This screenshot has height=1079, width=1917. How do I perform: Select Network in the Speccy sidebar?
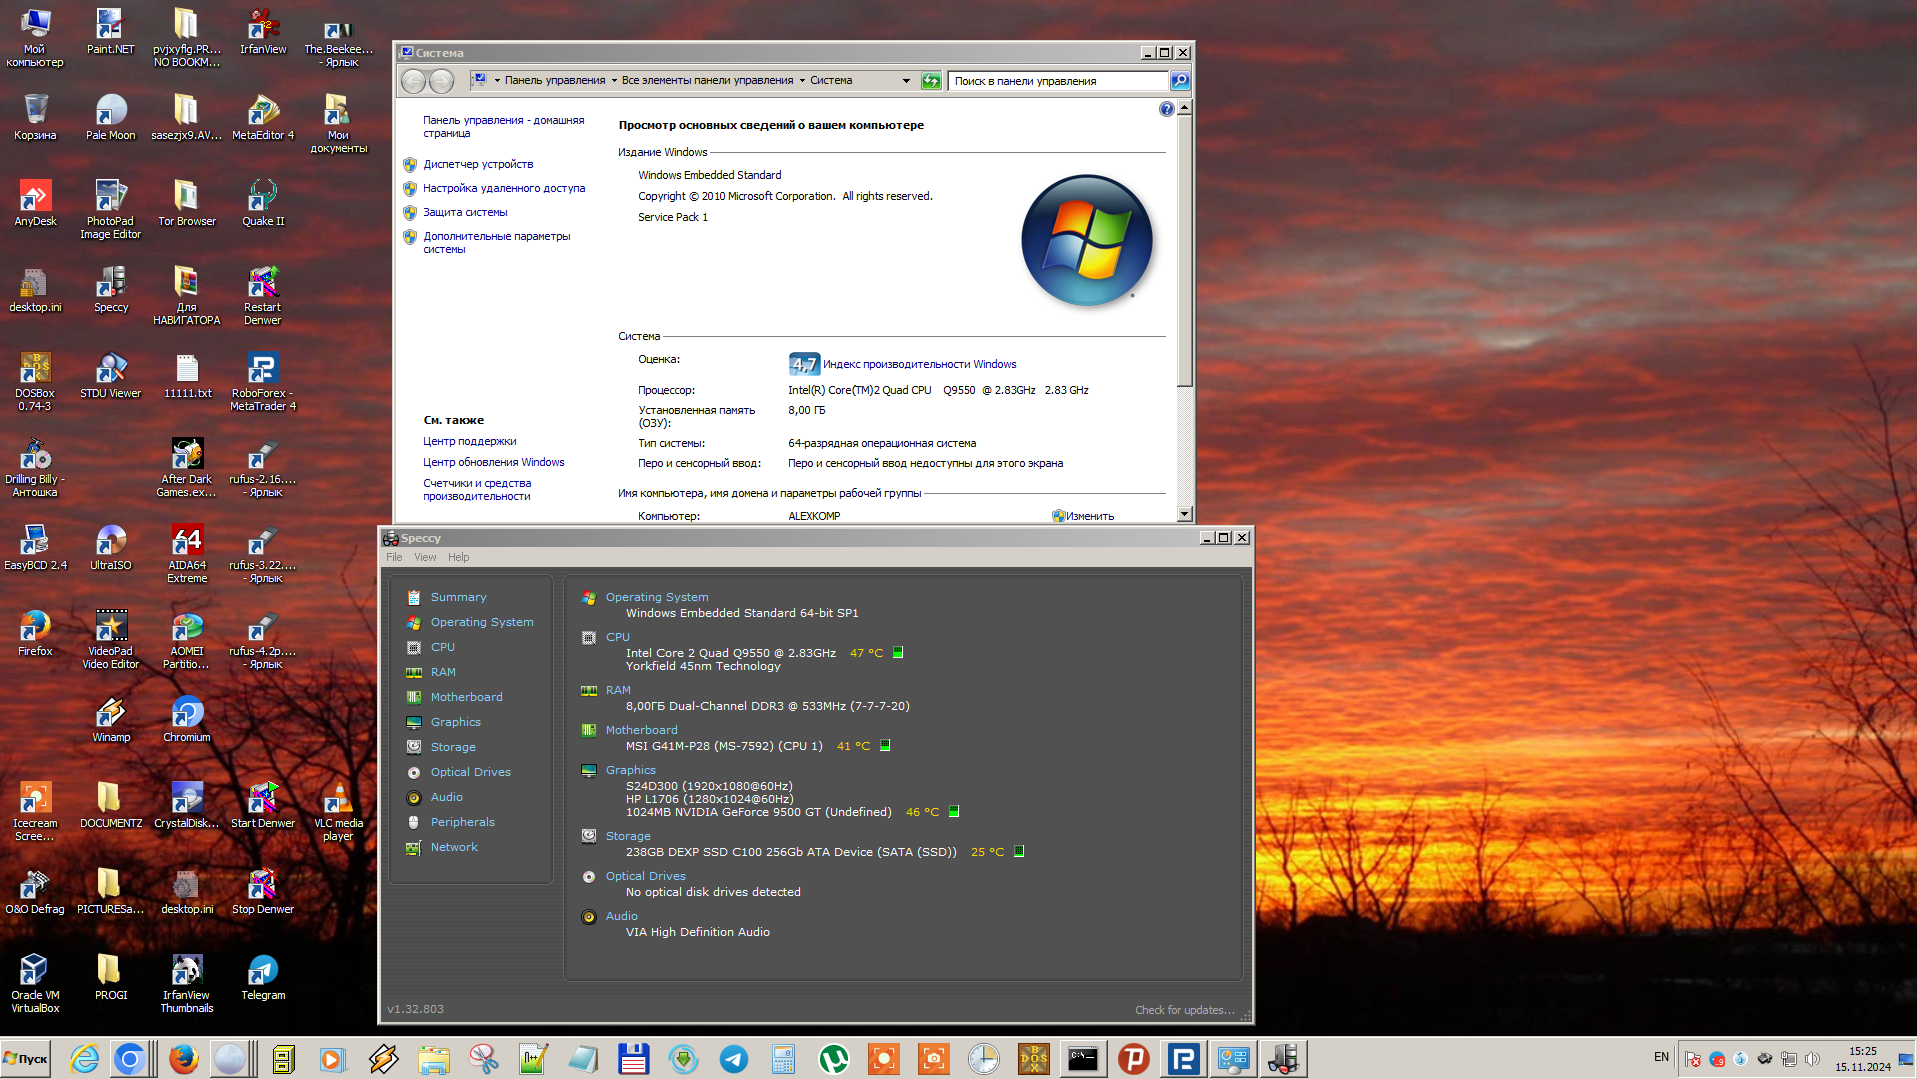454,847
